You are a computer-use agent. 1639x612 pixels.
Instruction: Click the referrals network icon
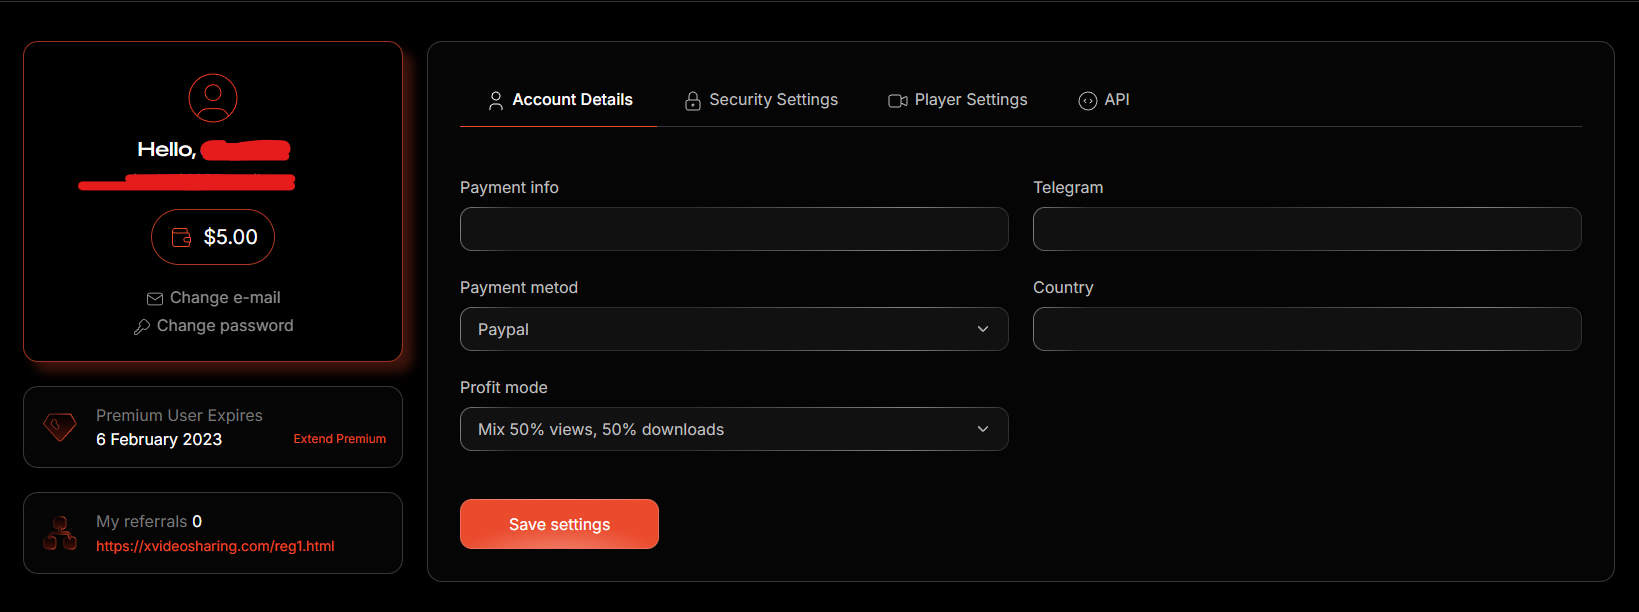coord(60,533)
